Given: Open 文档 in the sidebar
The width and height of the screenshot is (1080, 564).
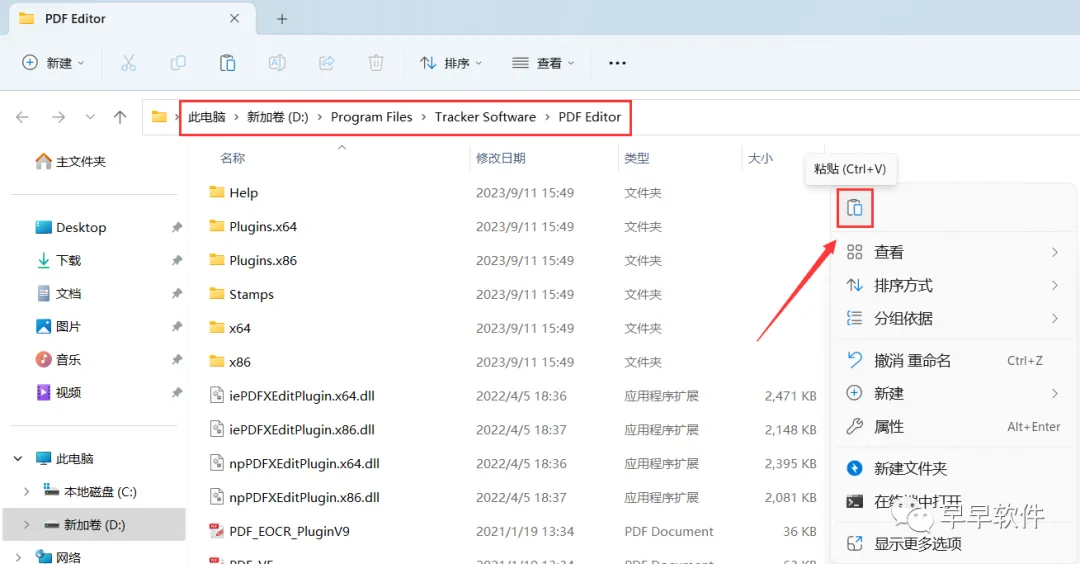Looking at the screenshot, I should 59,293.
